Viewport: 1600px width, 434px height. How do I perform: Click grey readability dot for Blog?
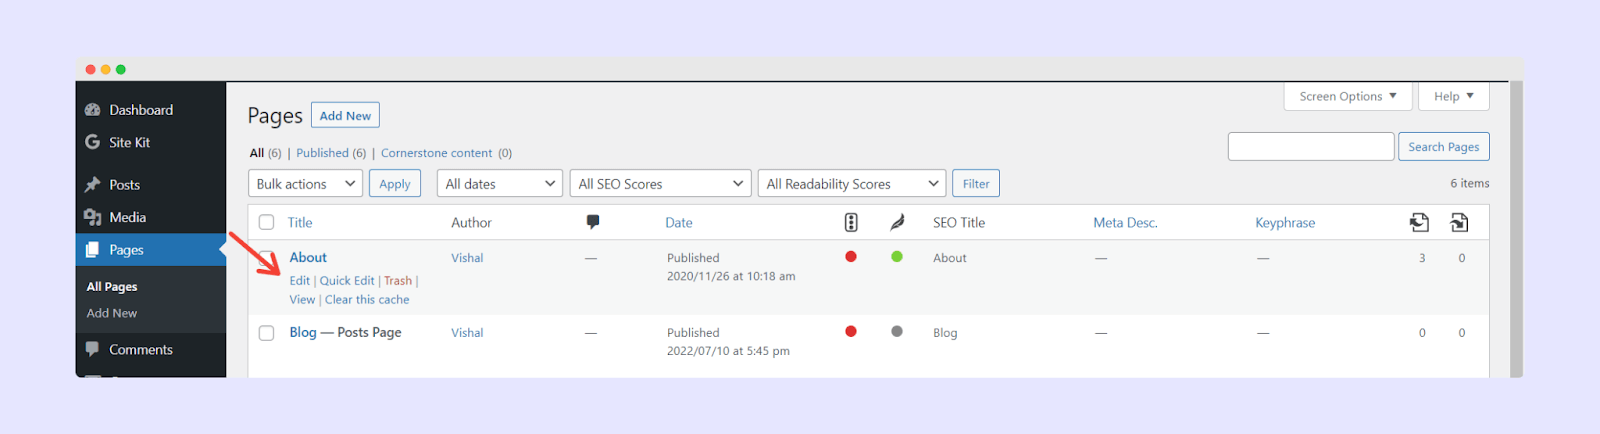coord(897,332)
